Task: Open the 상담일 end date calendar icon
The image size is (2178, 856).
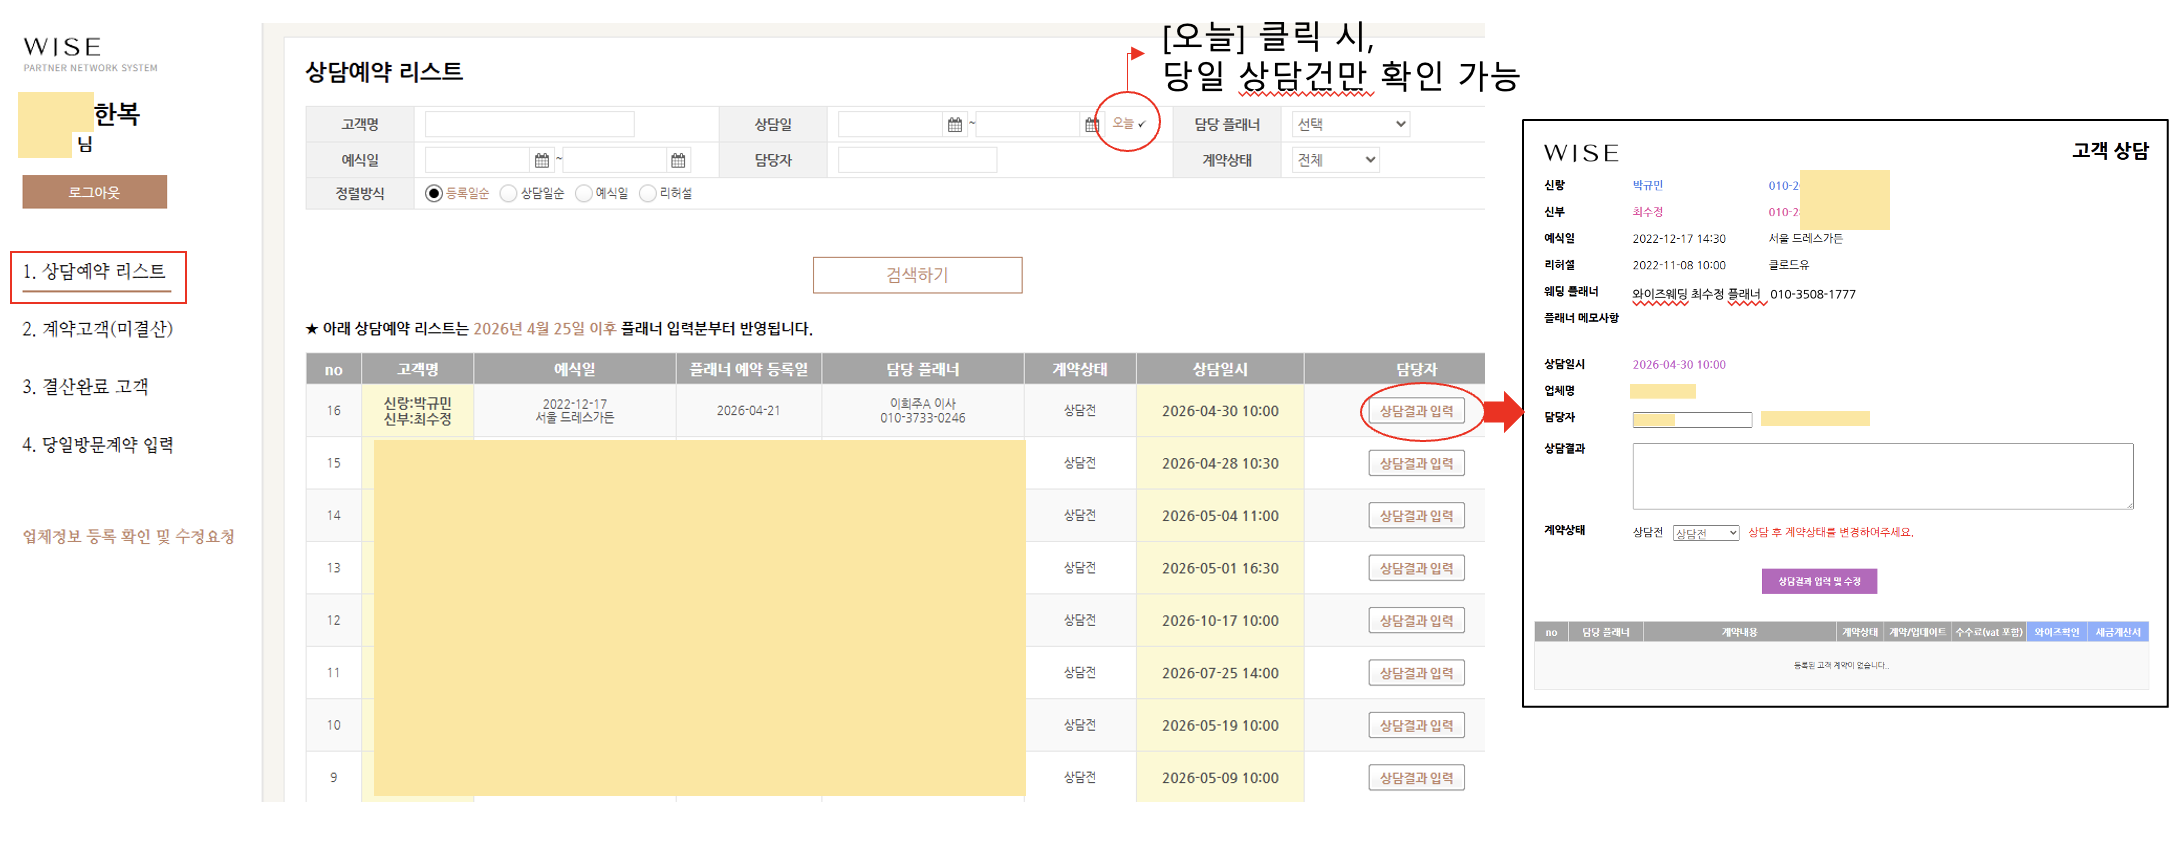Action: [x=1091, y=125]
